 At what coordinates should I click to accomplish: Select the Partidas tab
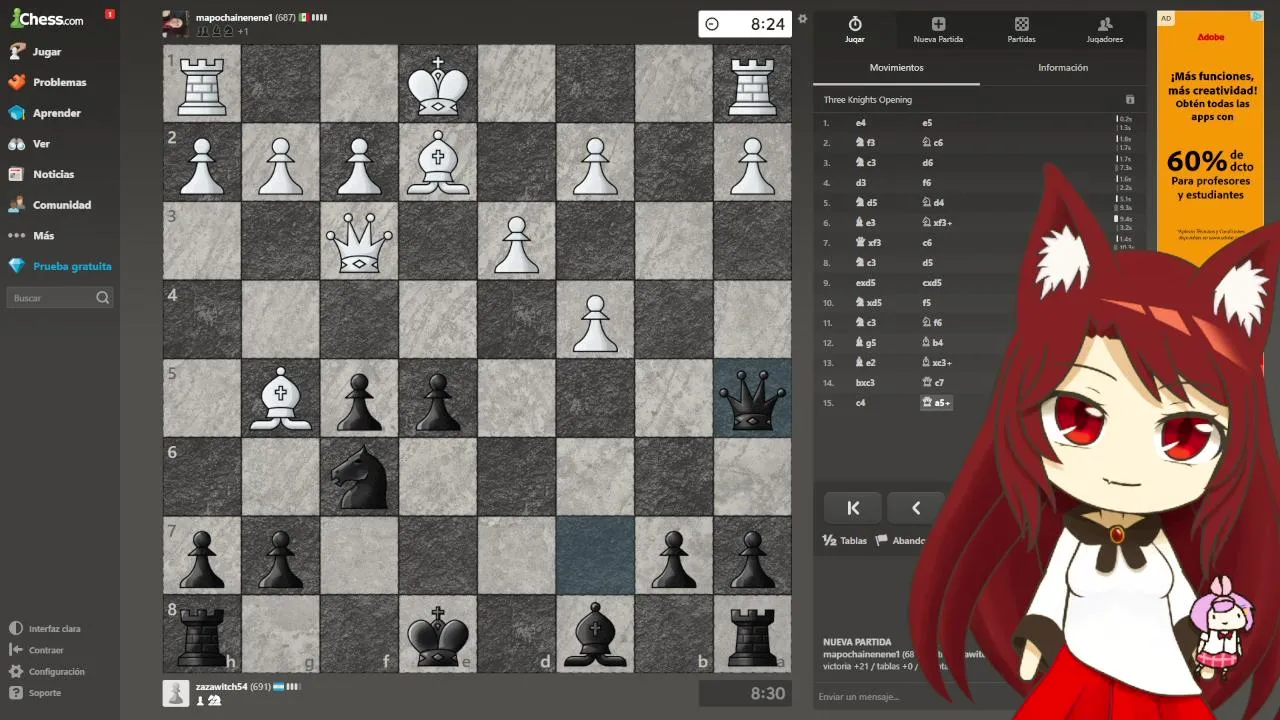coord(1021,30)
